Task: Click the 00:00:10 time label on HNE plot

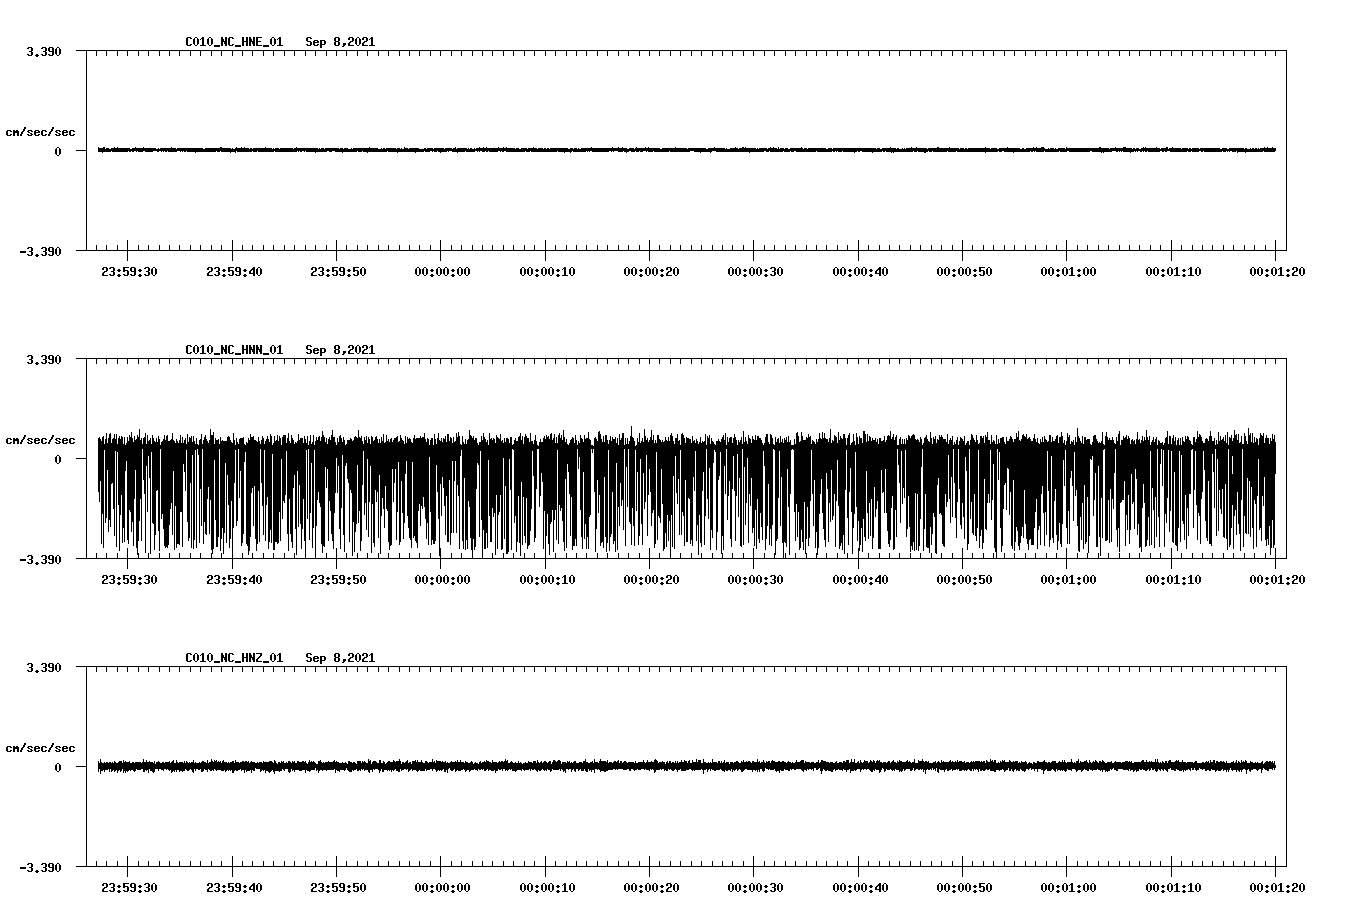Action: (x=547, y=271)
